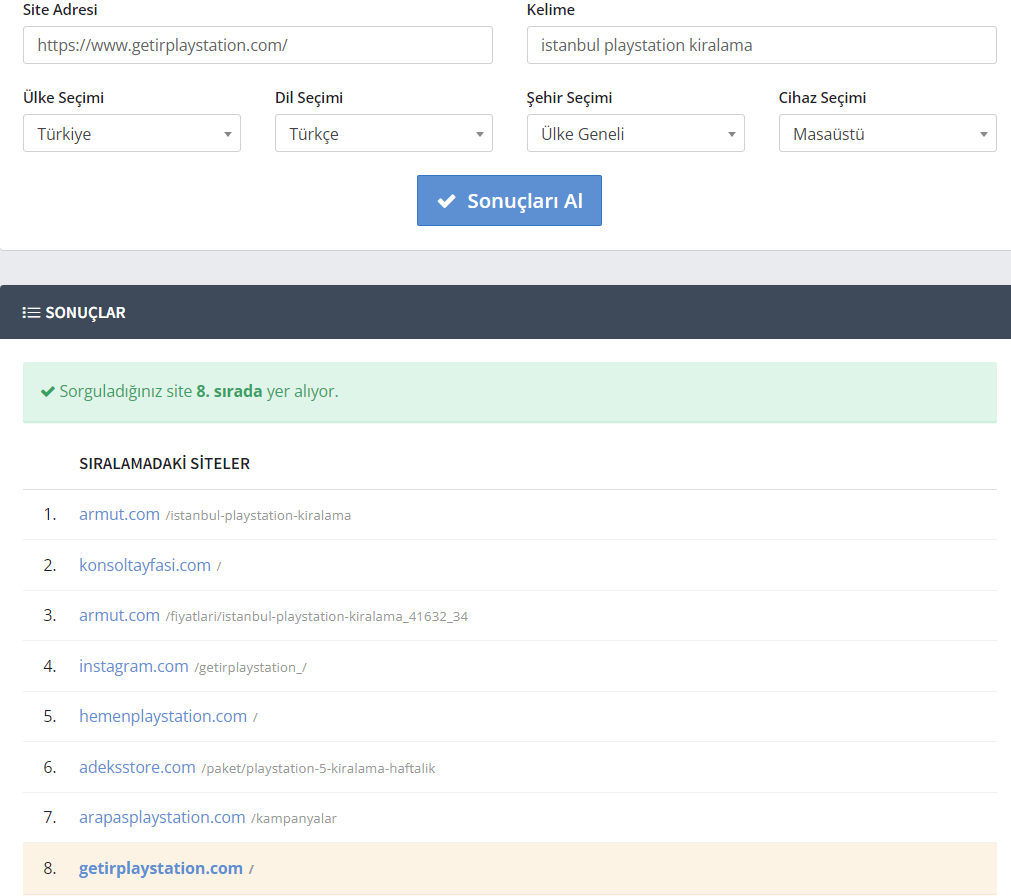Open instagram.com link in rank 4
This screenshot has width=1011, height=896.
coord(133,667)
